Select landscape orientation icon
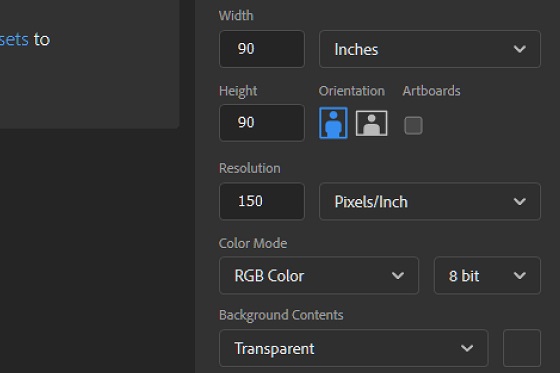 click(x=371, y=123)
